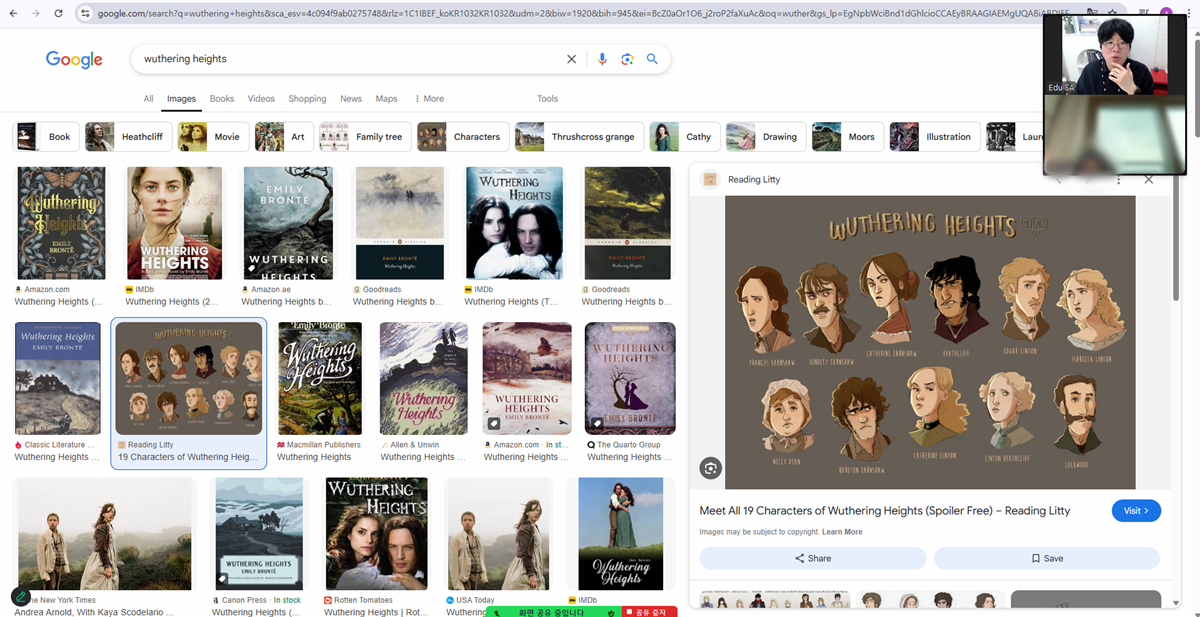Filter images by Drawing chip
The image size is (1200, 617).
766,137
